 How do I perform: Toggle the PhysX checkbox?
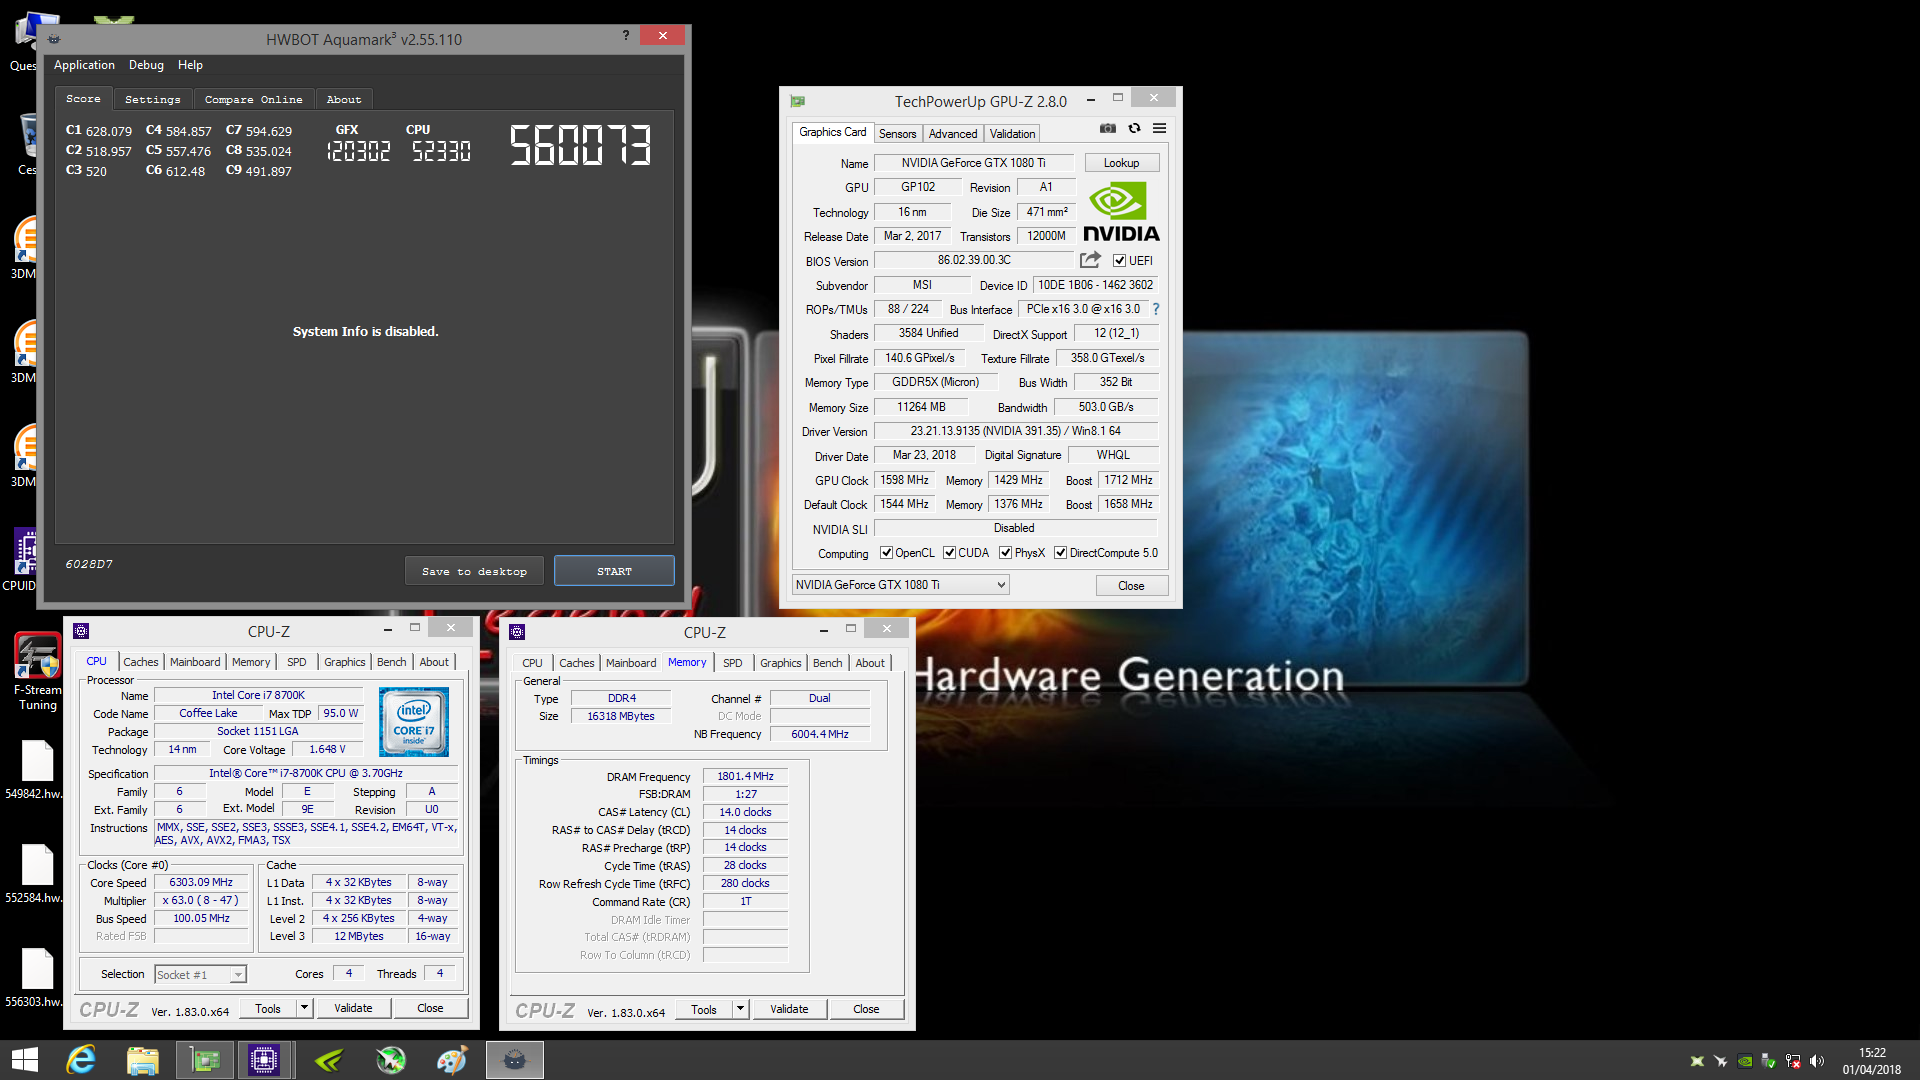[1005, 553]
